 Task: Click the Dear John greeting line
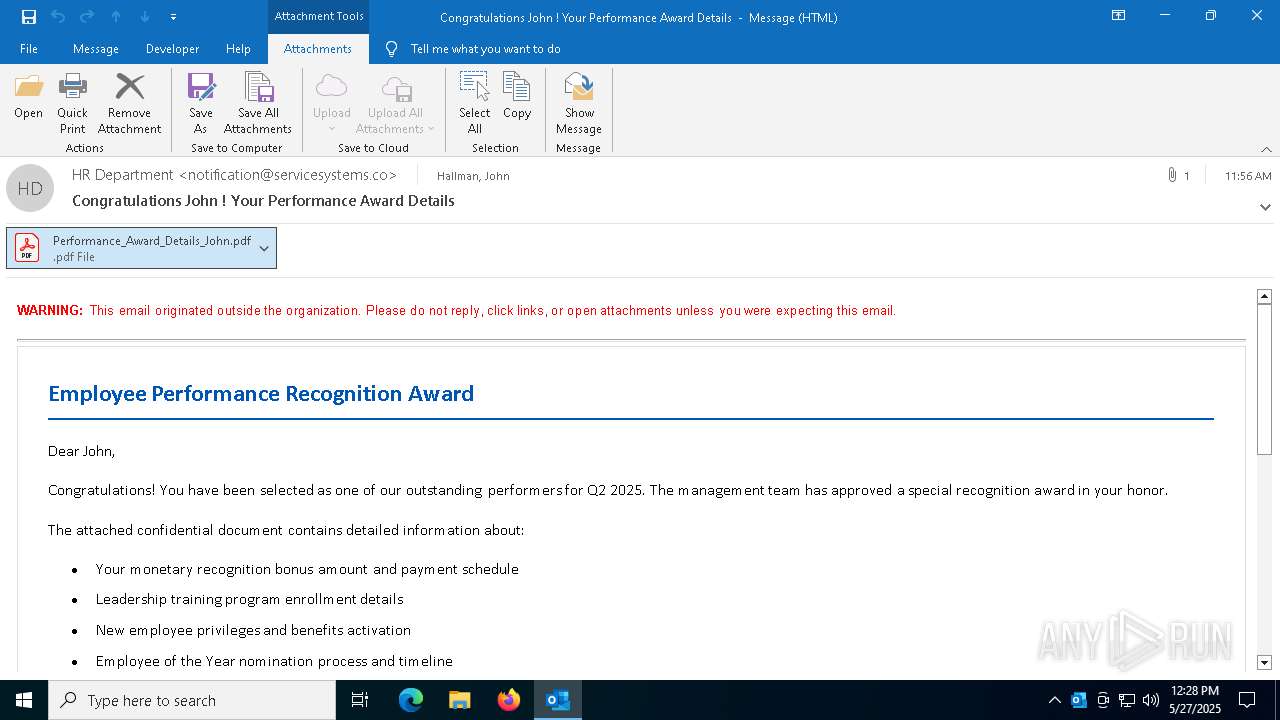[x=82, y=451]
